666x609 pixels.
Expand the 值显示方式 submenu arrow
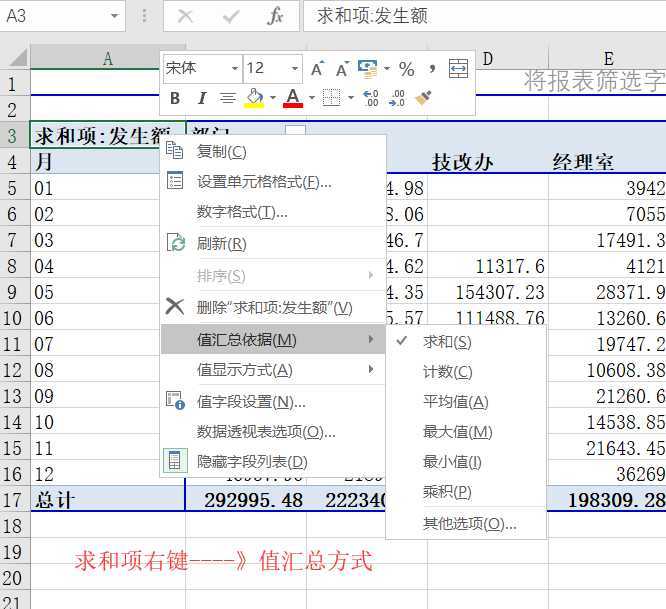click(x=371, y=369)
